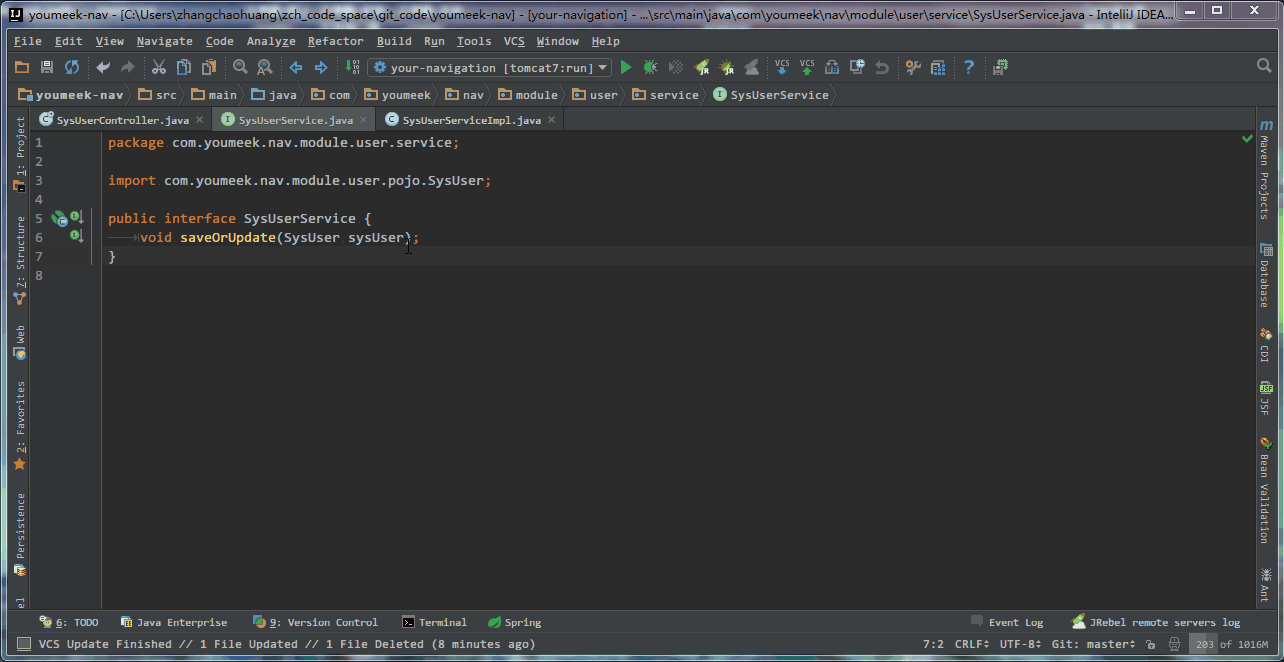
Task: Click the green Run button
Action: (x=626, y=67)
